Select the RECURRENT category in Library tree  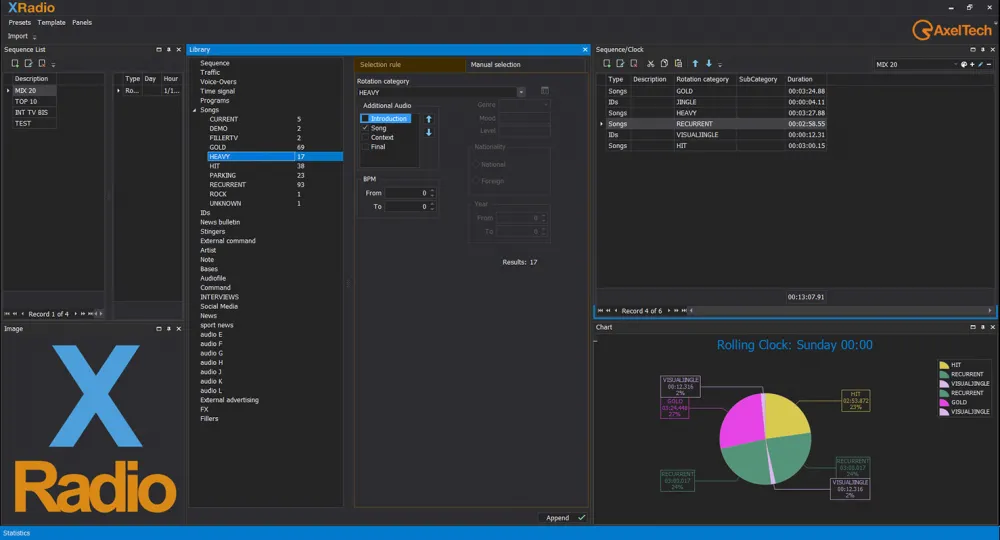227,185
